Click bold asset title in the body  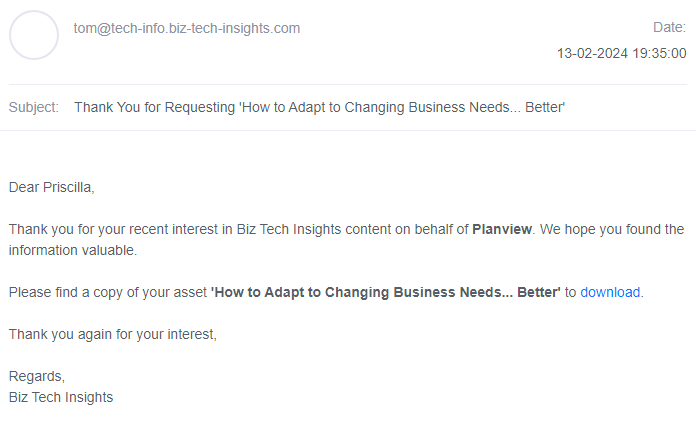coord(385,293)
